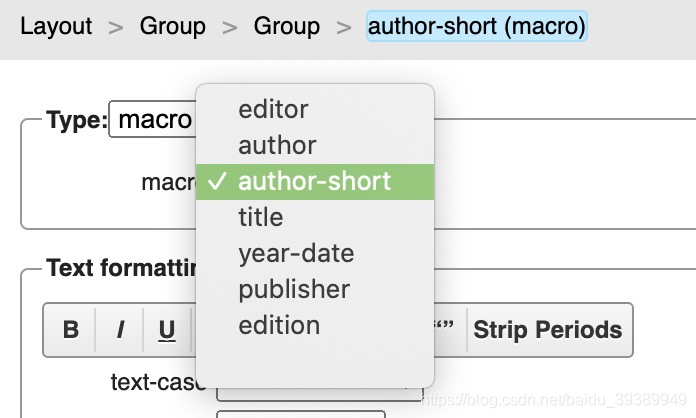Choose year-date from the macro list
Screen dimensions: 696x418
[x=315, y=253]
